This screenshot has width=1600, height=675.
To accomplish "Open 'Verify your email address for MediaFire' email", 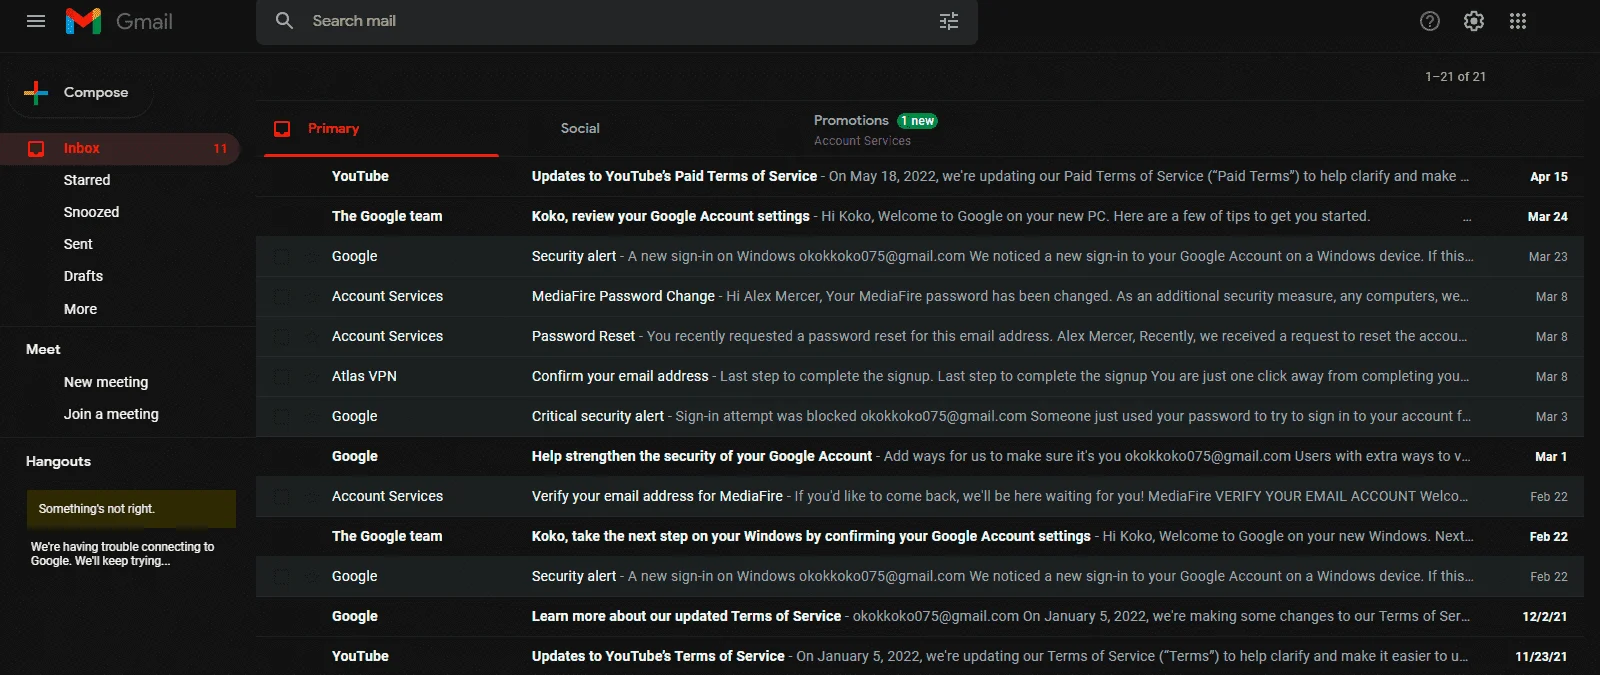I will point(920,496).
